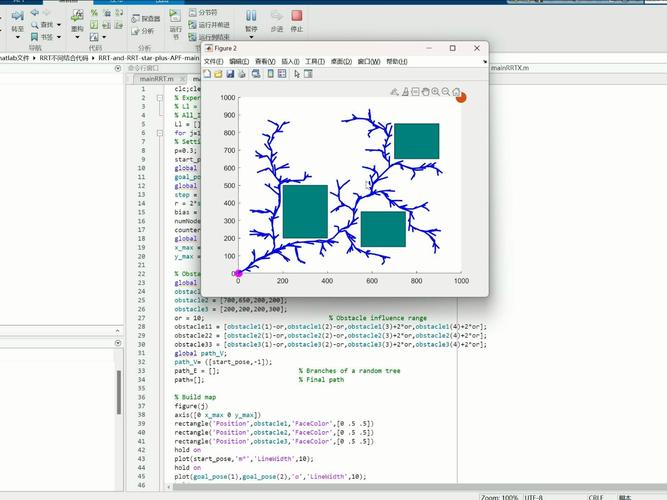
Task: Toggle the Zoom In magnifier on axes toolbar
Action: (x=436, y=91)
